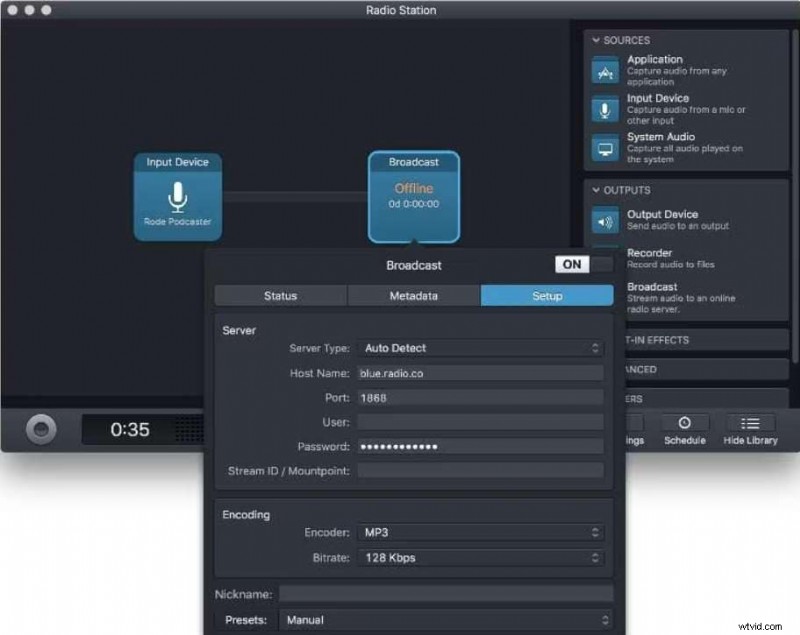Select the Input Device source icon
The width and height of the screenshot is (800, 635).
604,107
